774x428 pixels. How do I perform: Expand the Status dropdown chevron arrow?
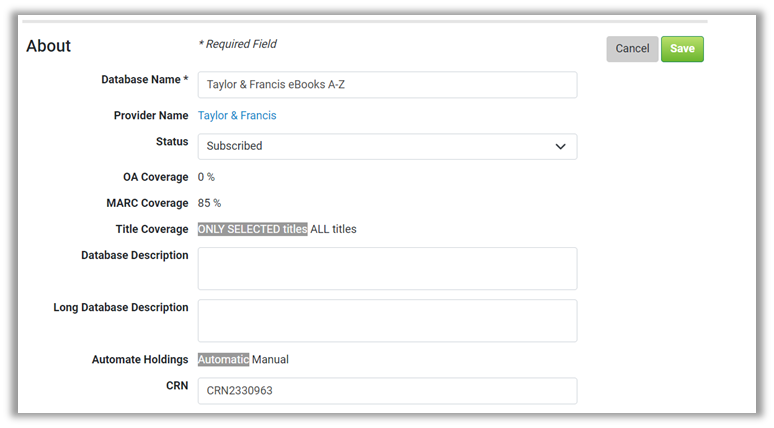pyautogui.click(x=560, y=146)
